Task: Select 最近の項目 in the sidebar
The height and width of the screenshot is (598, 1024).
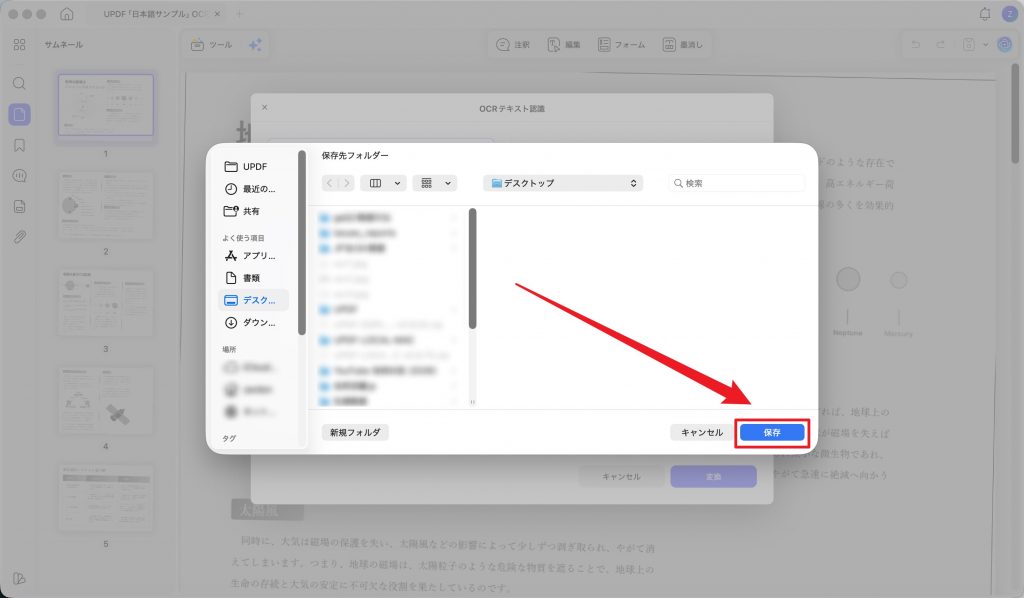Action: [254, 189]
